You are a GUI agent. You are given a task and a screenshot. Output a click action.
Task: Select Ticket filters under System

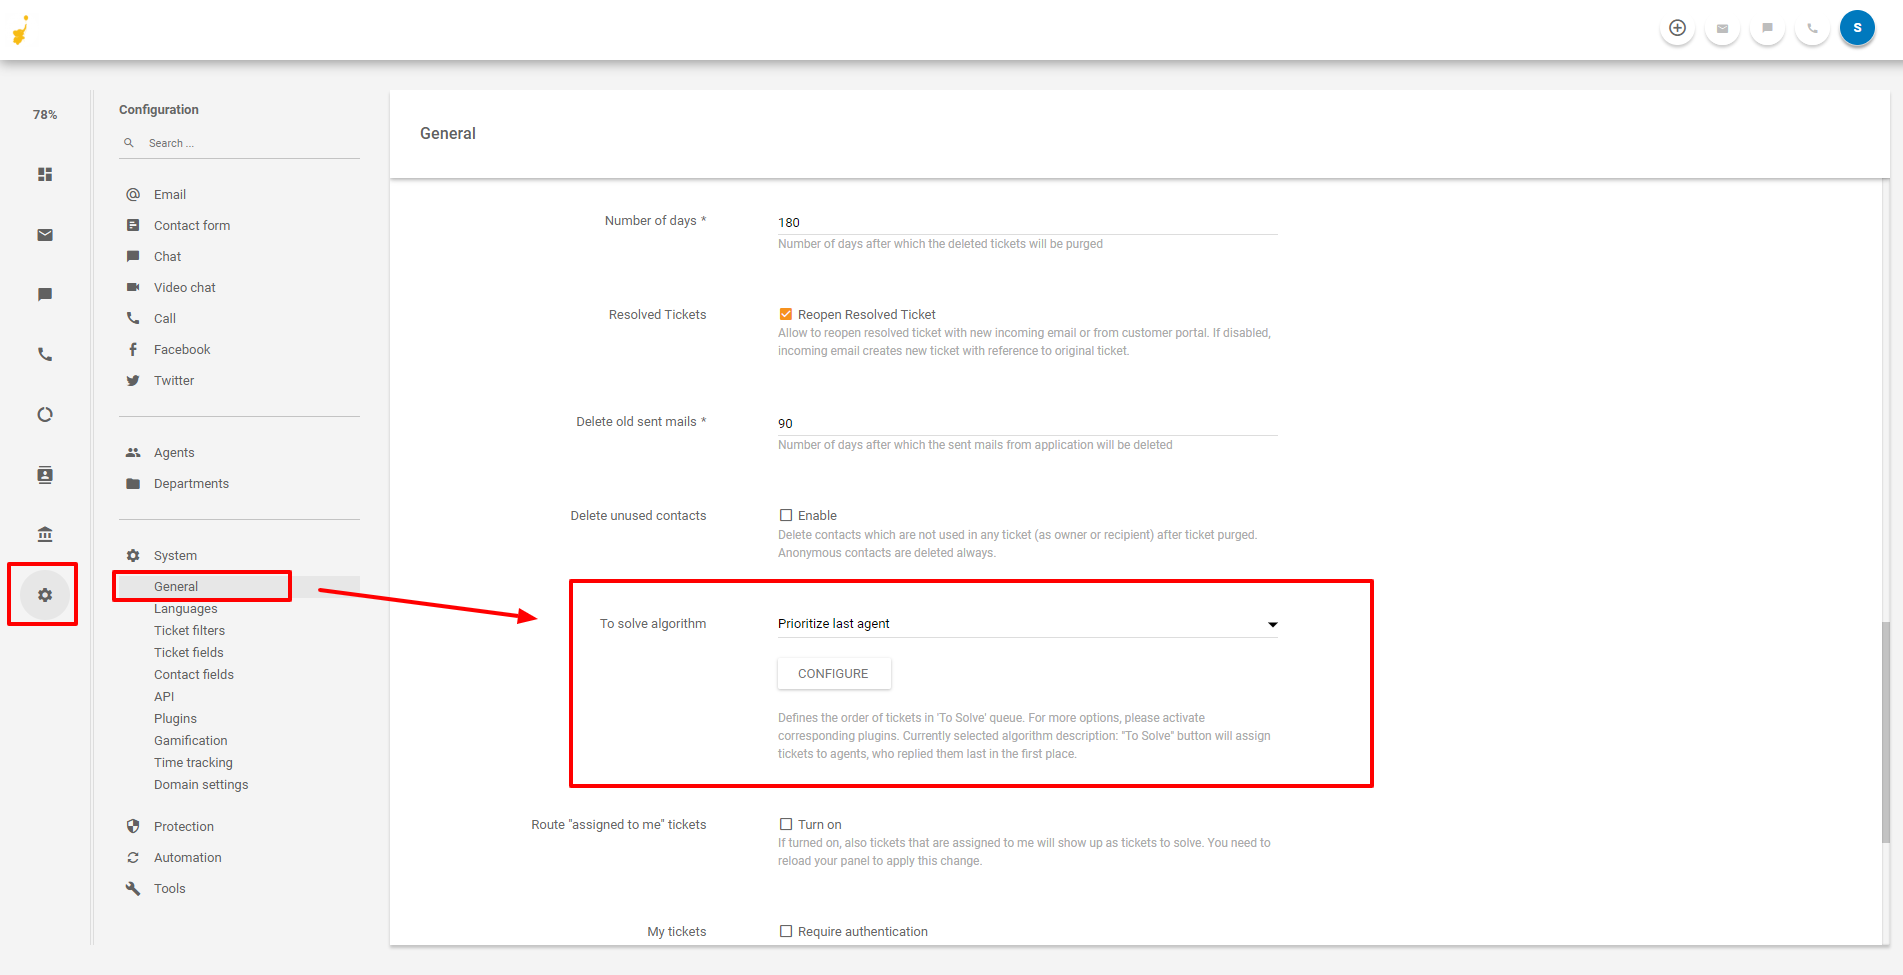[189, 630]
